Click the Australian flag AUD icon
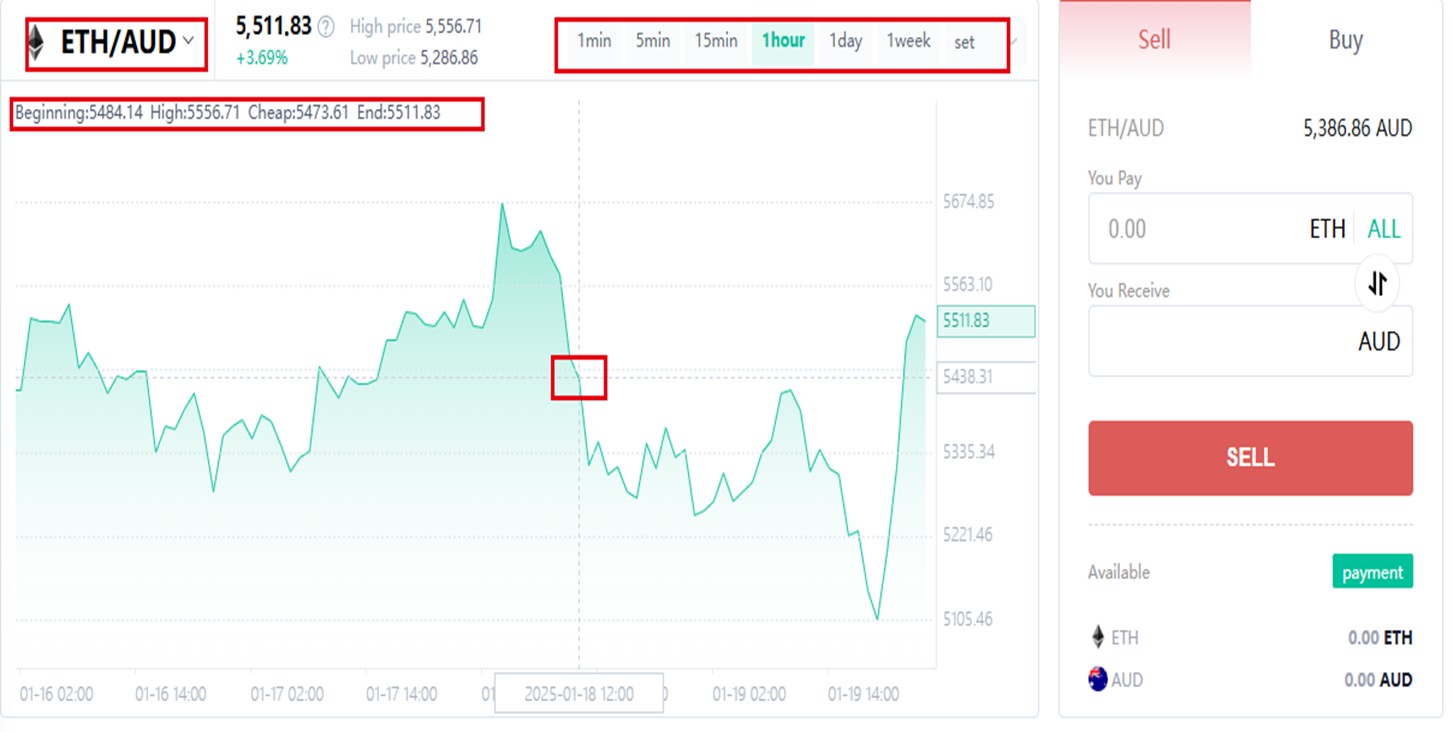The width and height of the screenshot is (1453, 732). (x=1098, y=680)
